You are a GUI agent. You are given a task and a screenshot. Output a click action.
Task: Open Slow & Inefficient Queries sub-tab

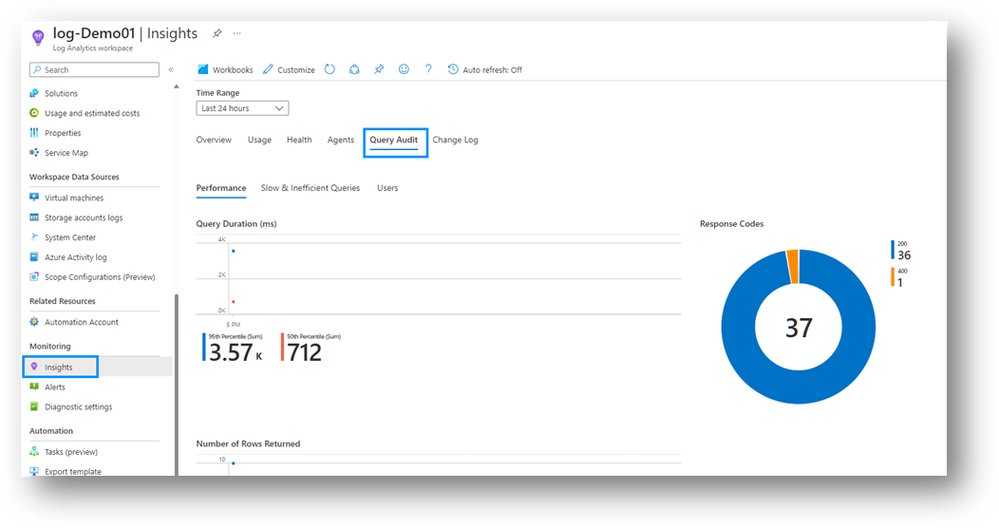tap(310, 188)
